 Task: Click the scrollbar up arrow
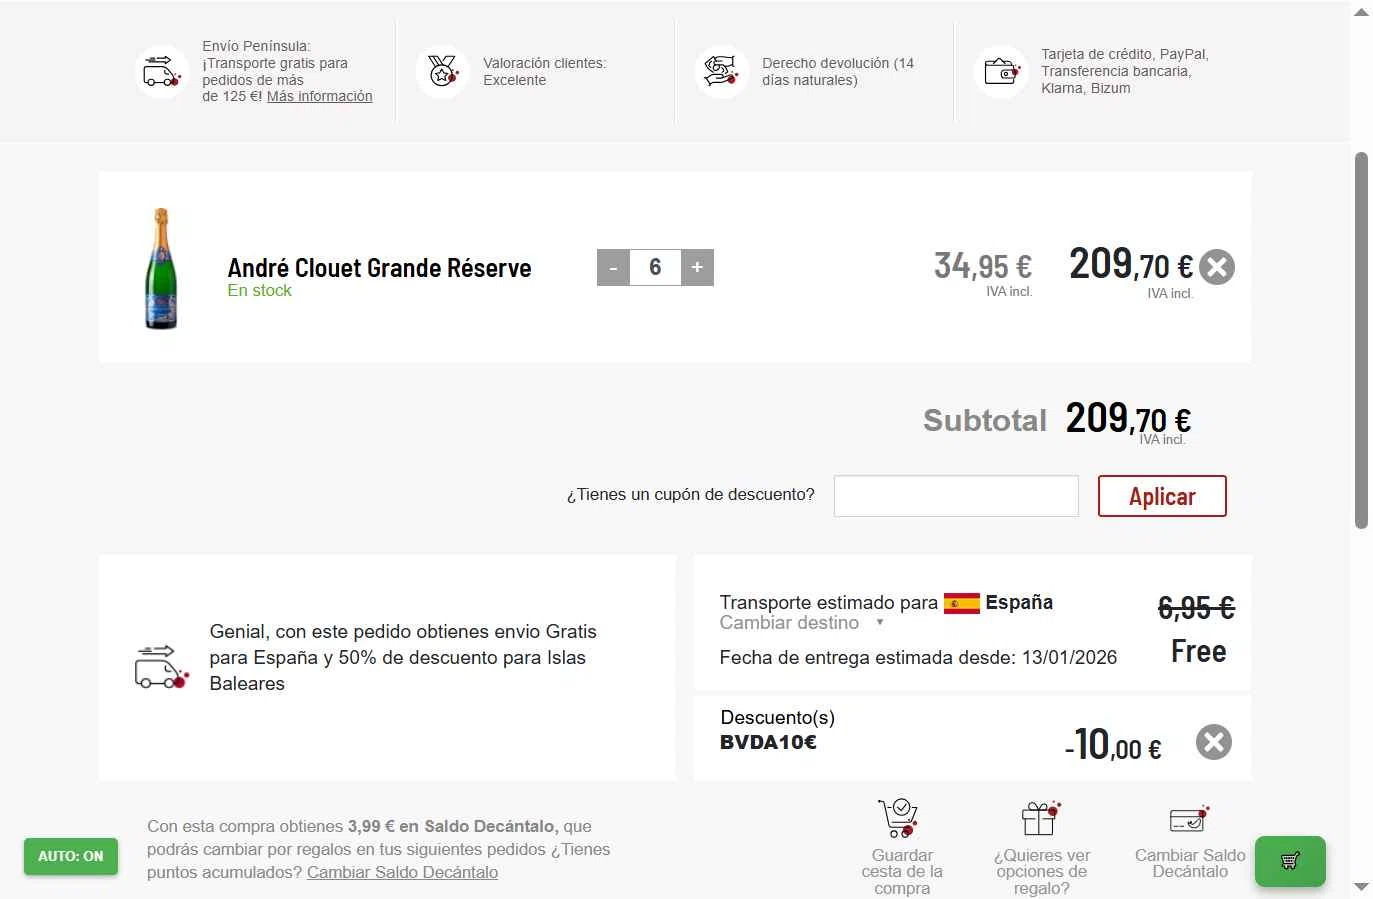[1361, 12]
